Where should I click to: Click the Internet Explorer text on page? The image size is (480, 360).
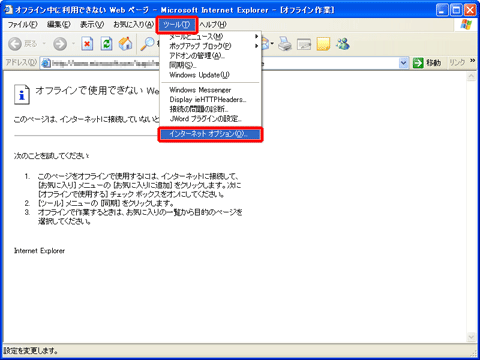click(39, 251)
